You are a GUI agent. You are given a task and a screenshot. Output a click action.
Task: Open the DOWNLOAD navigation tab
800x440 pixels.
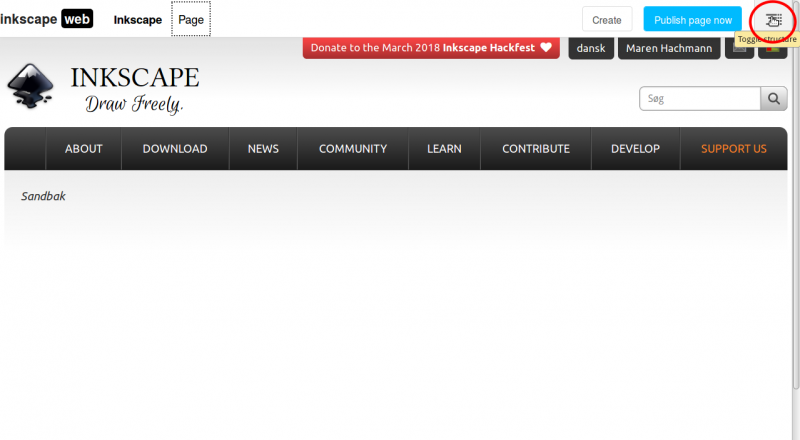pos(175,149)
